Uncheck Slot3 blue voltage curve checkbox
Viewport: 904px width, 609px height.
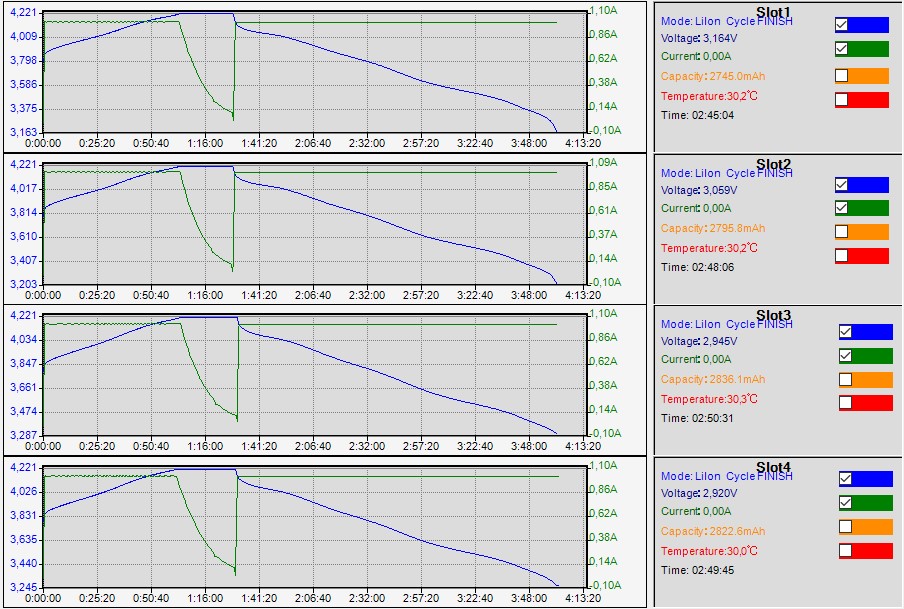845,332
